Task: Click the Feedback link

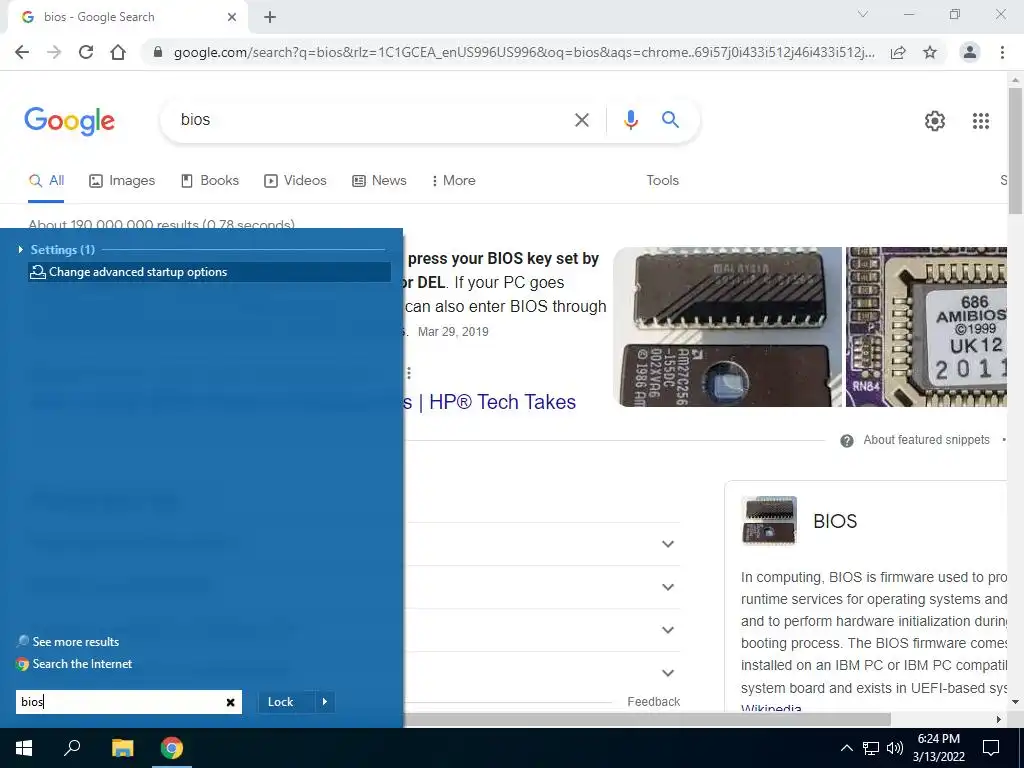Action: coord(654,702)
